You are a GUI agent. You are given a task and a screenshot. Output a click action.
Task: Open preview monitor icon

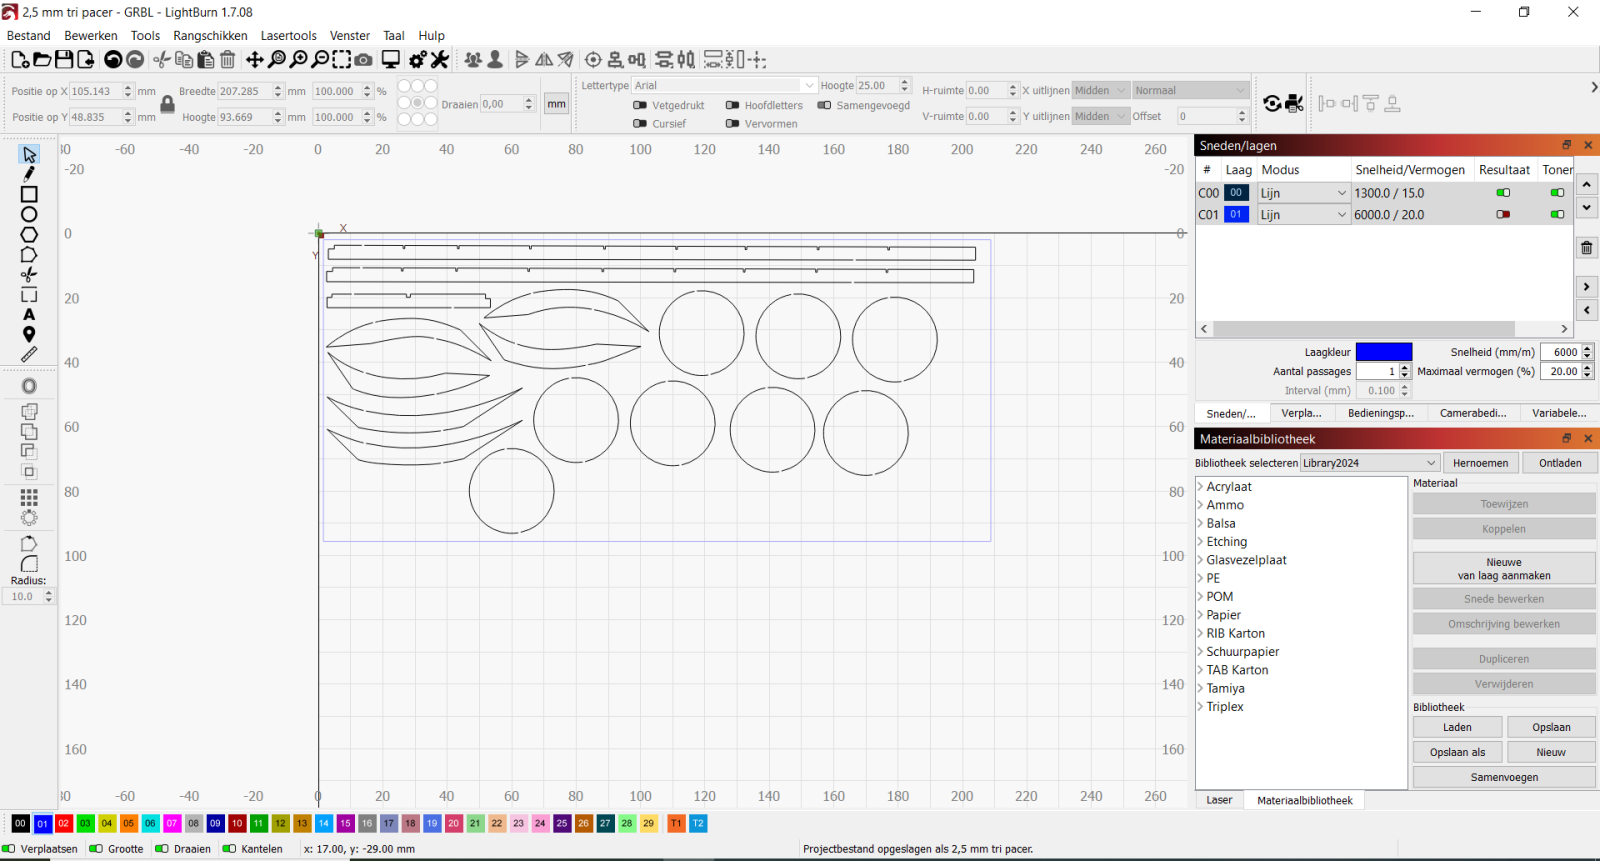tap(391, 60)
